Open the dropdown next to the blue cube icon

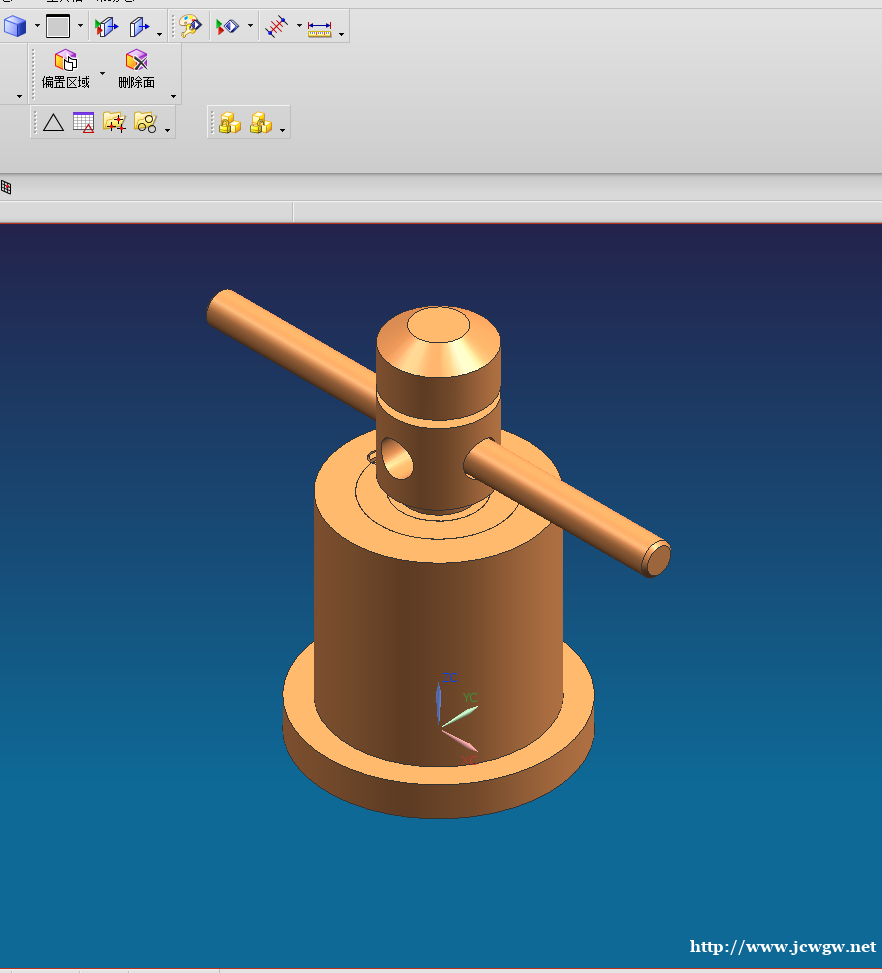tap(37, 27)
